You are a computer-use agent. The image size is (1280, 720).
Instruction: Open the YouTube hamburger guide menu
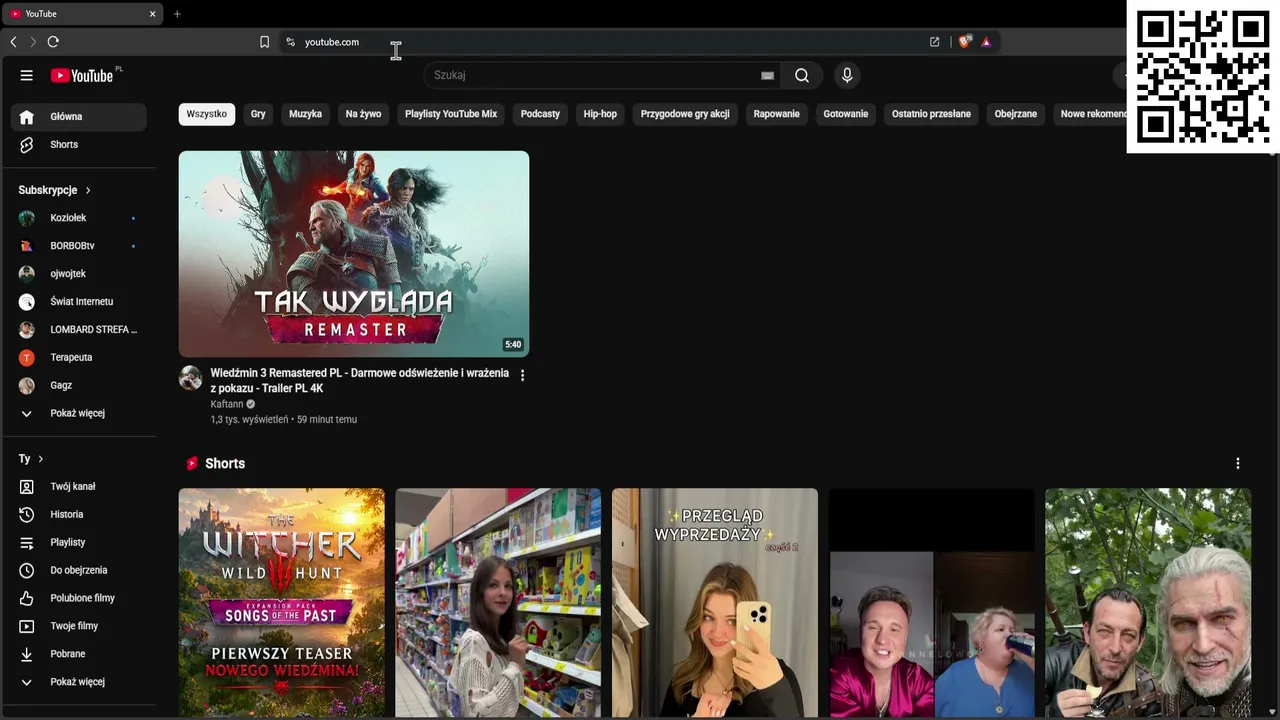click(27, 75)
